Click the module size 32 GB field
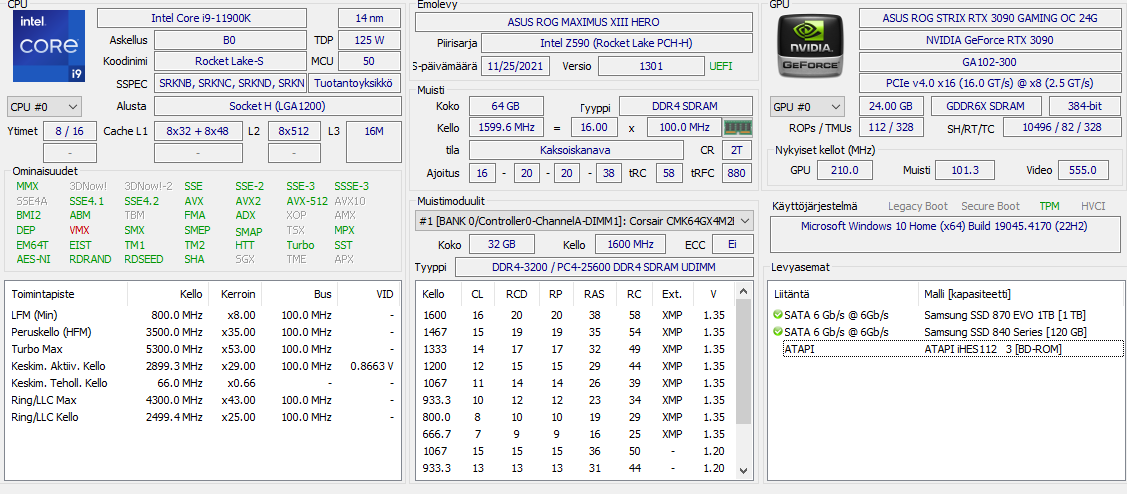1127x494 pixels. pos(502,244)
